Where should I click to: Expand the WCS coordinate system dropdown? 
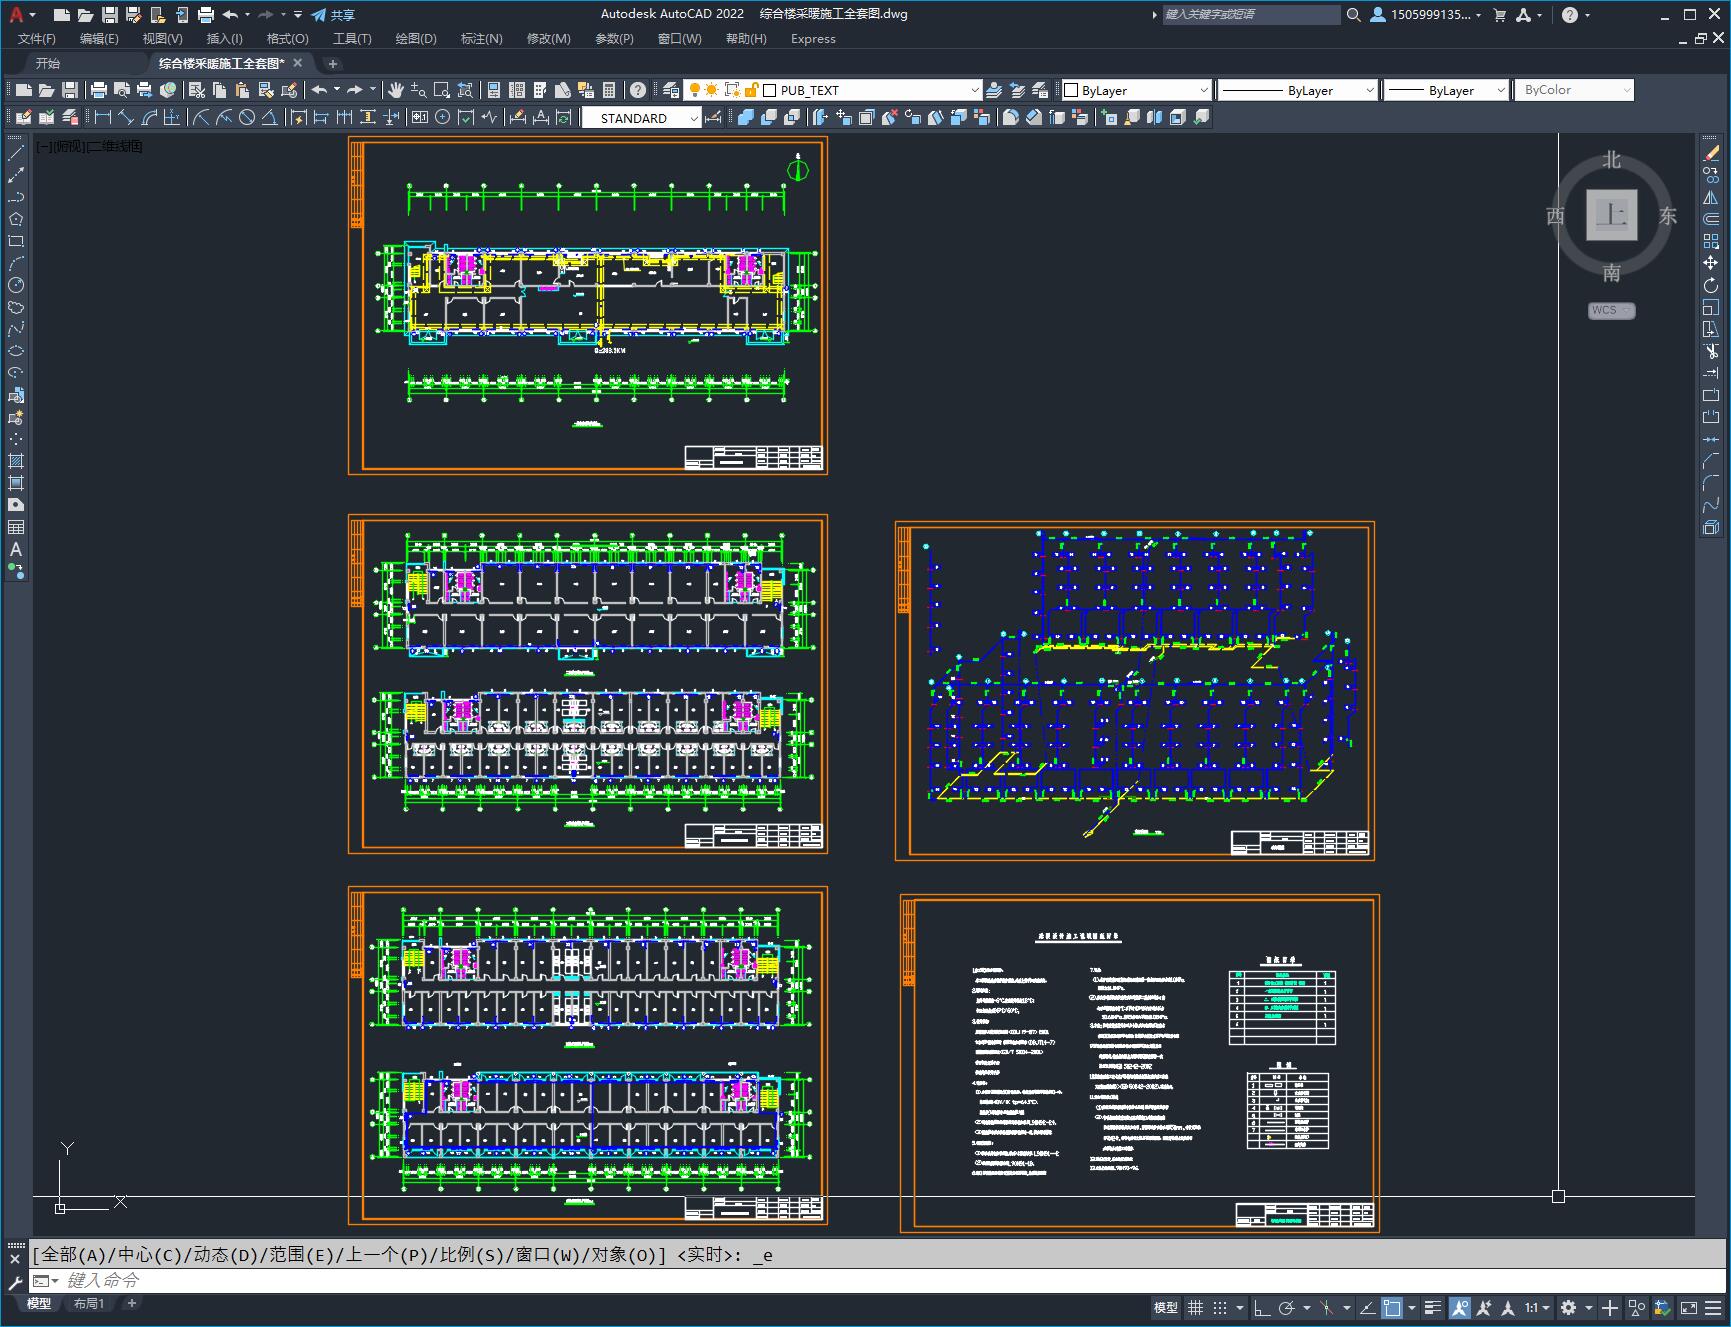pyautogui.click(x=1611, y=310)
